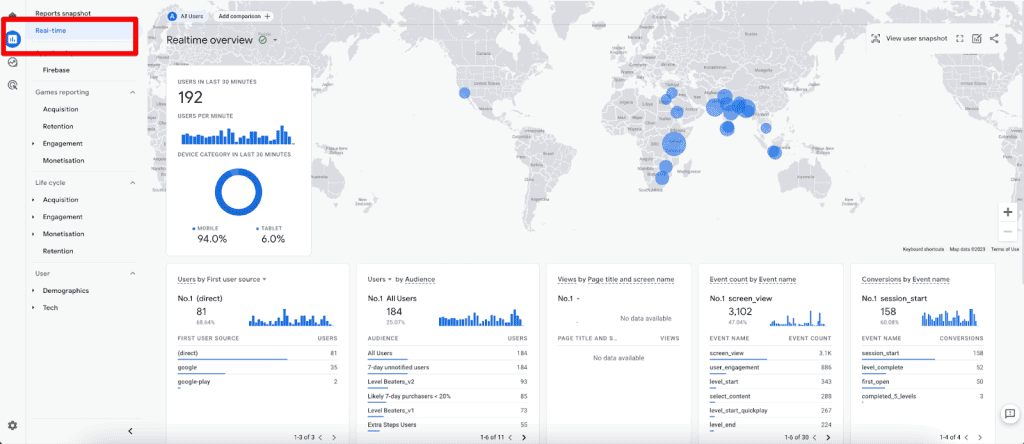1024x444 pixels.
Task: Open Retention under Life cycle
Action: 58,251
